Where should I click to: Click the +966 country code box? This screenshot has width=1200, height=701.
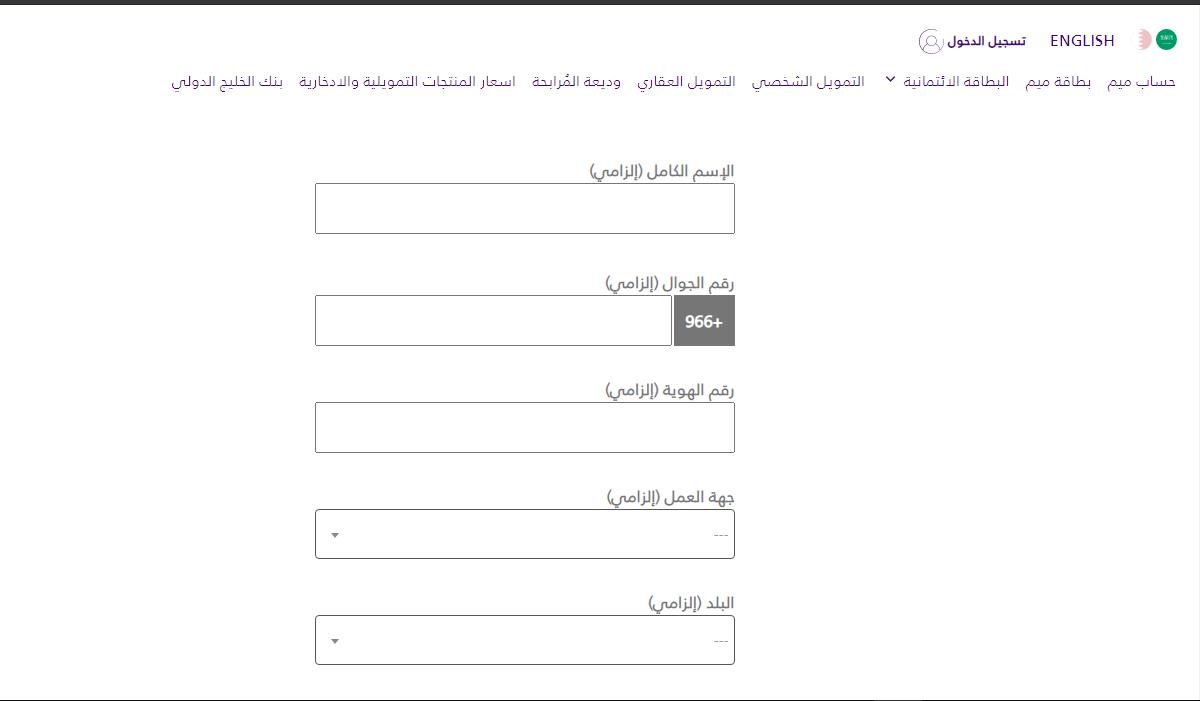pyautogui.click(x=704, y=321)
